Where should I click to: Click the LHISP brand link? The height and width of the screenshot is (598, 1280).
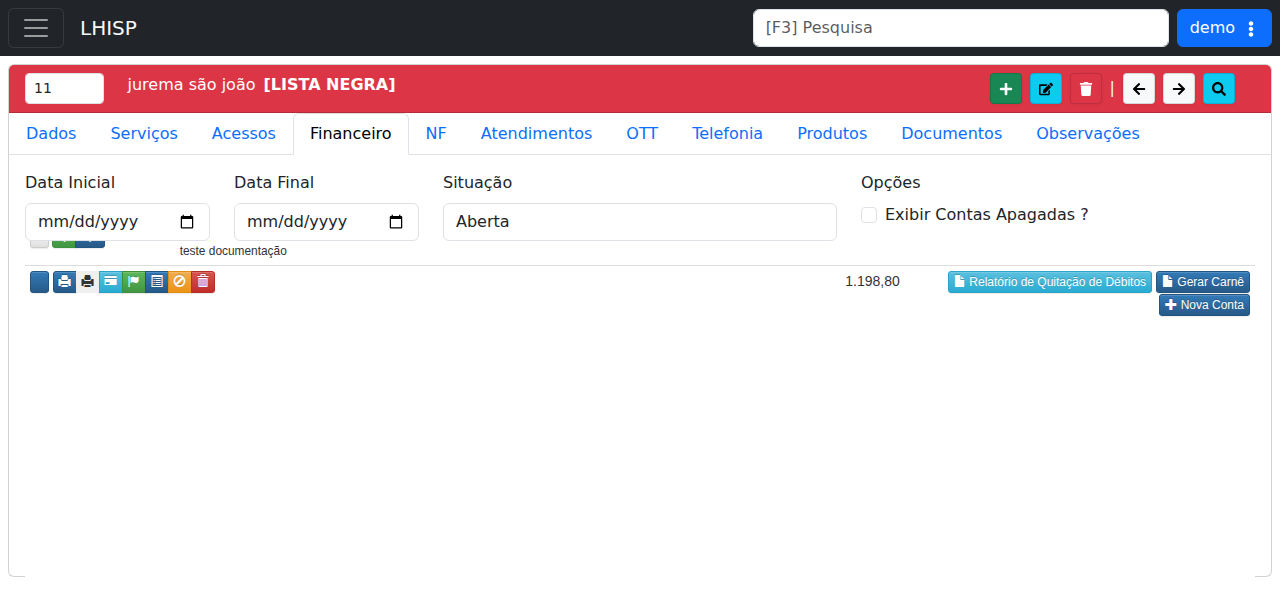click(x=108, y=28)
